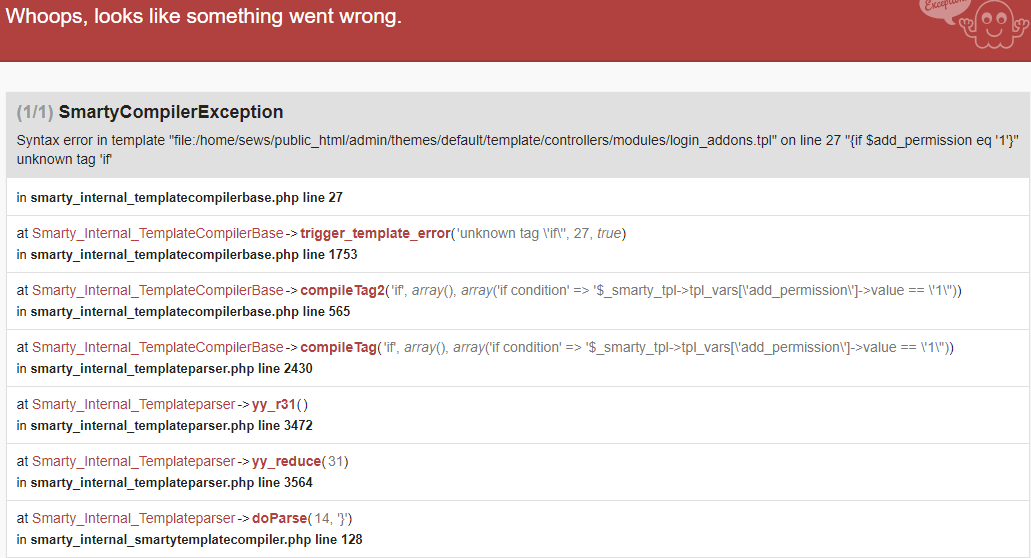The width and height of the screenshot is (1031, 558).
Task: Open the compileTag method link
Action: (x=339, y=348)
